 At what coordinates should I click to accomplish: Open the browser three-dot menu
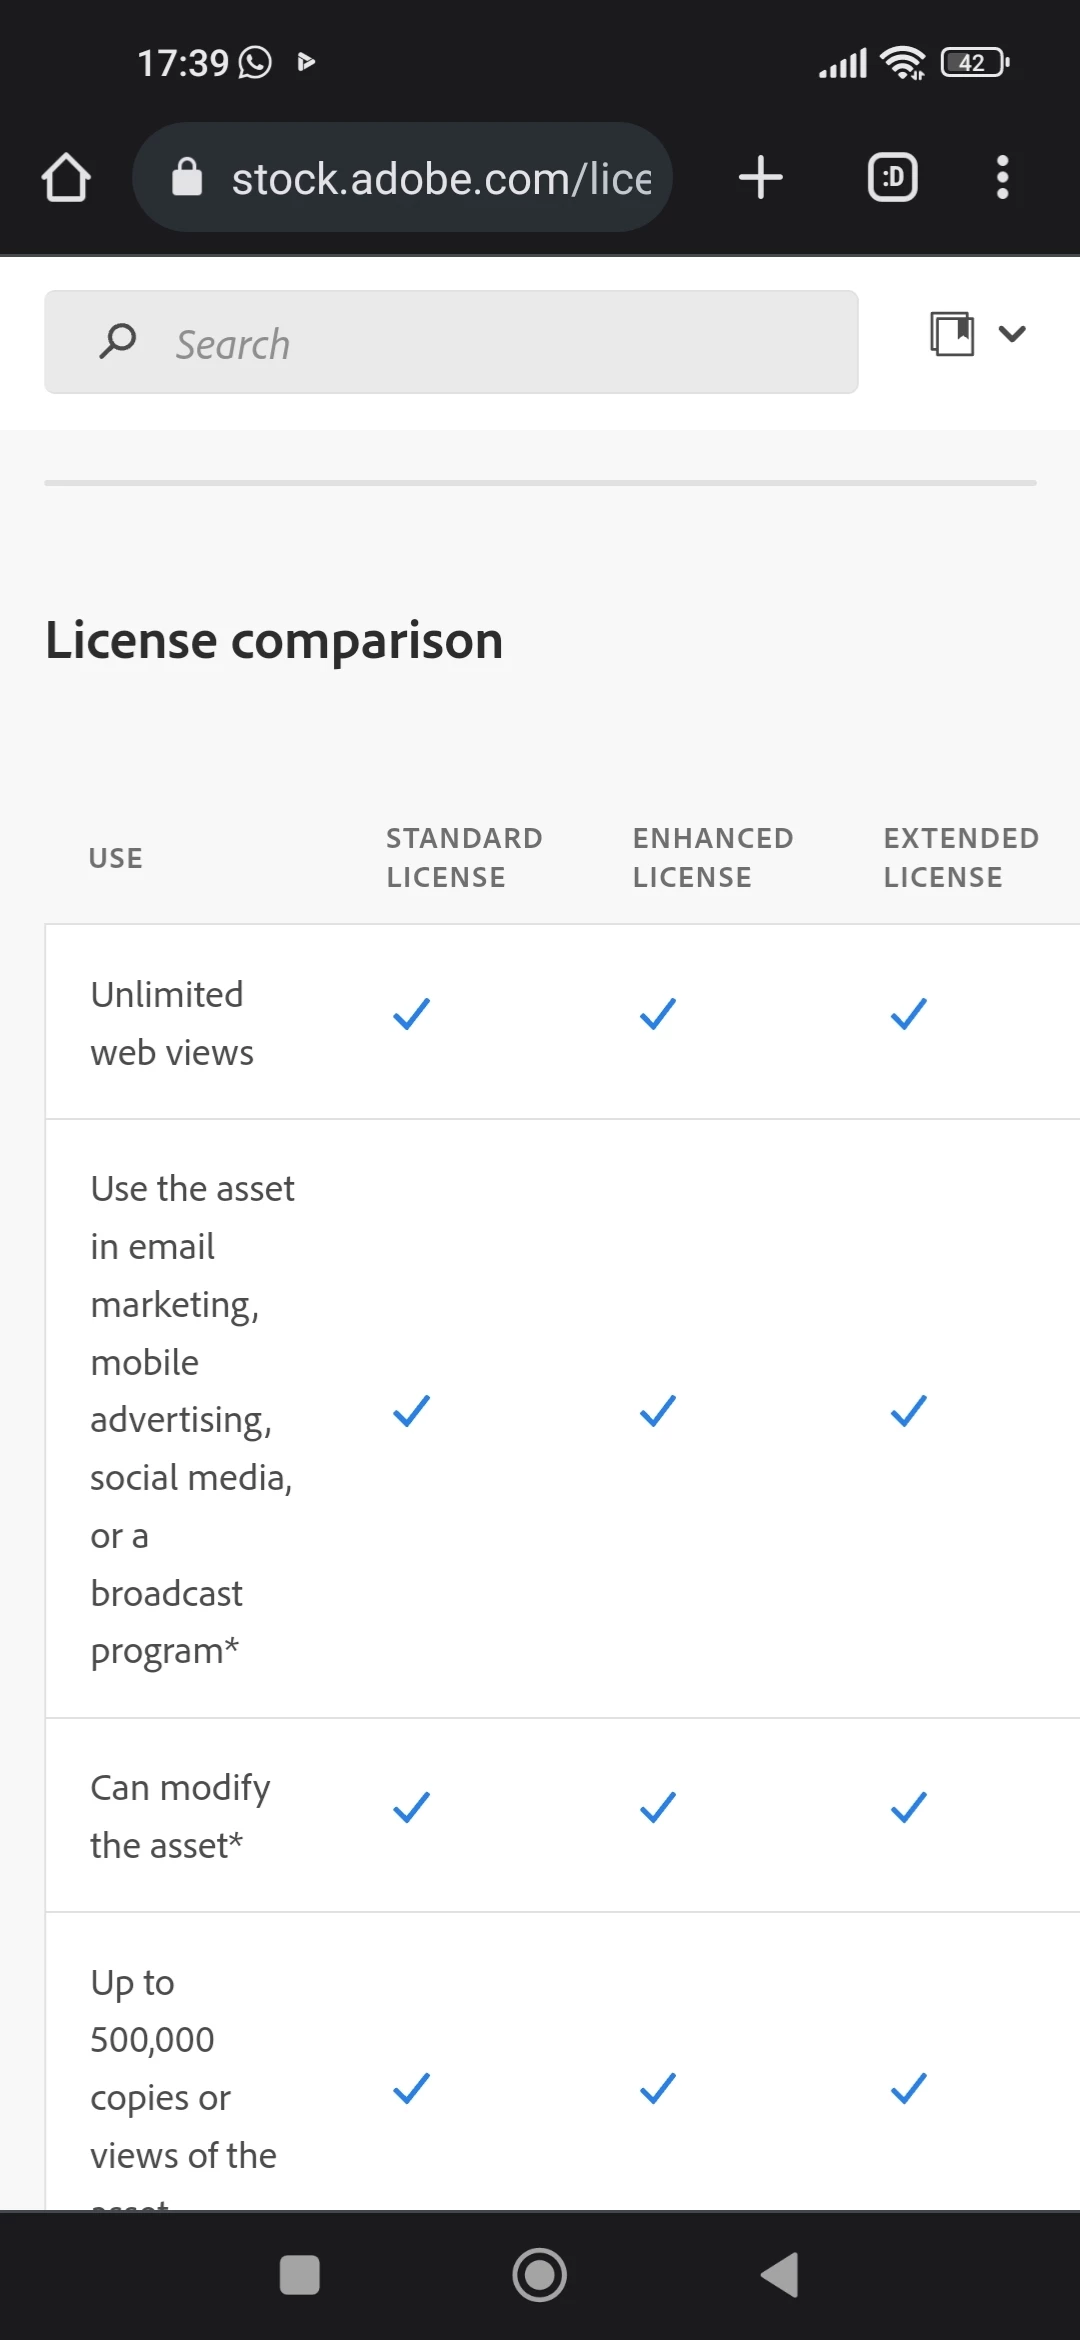[1002, 178]
